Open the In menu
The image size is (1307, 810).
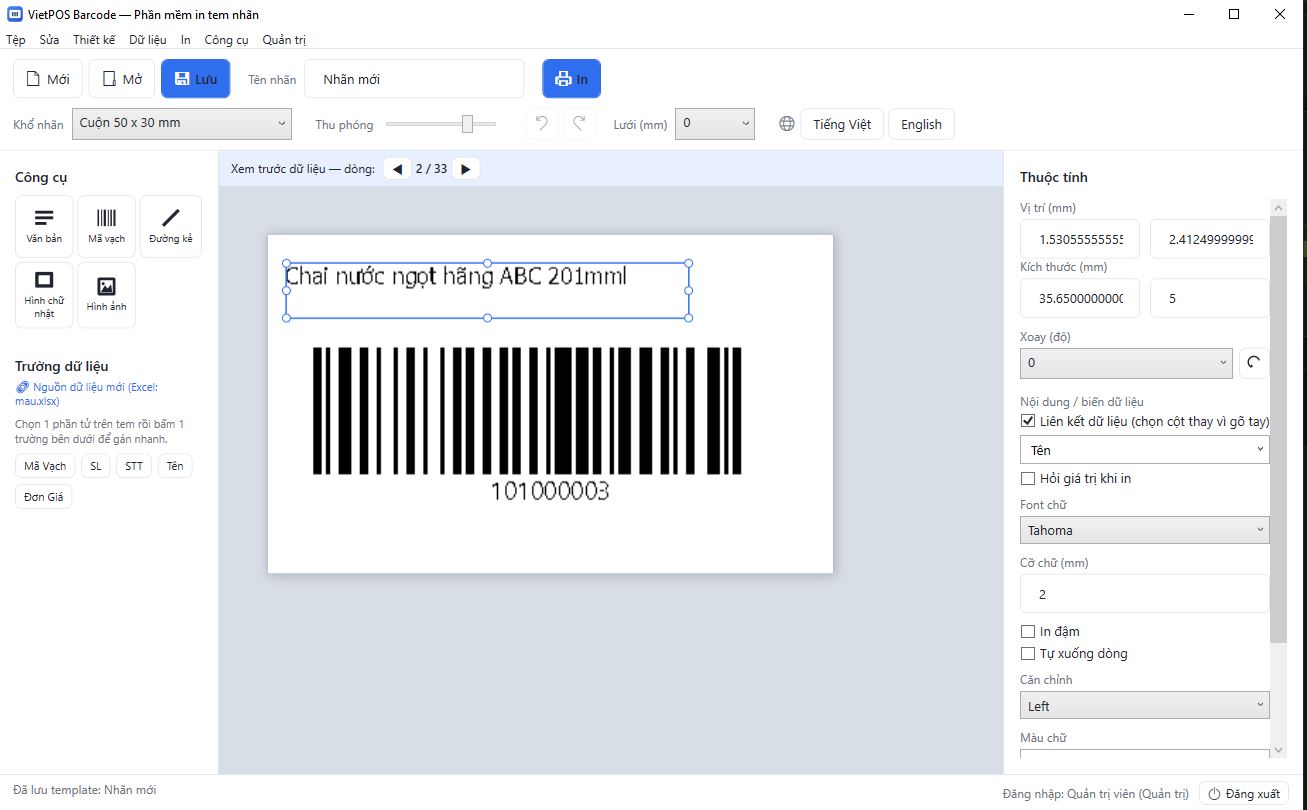pos(186,40)
